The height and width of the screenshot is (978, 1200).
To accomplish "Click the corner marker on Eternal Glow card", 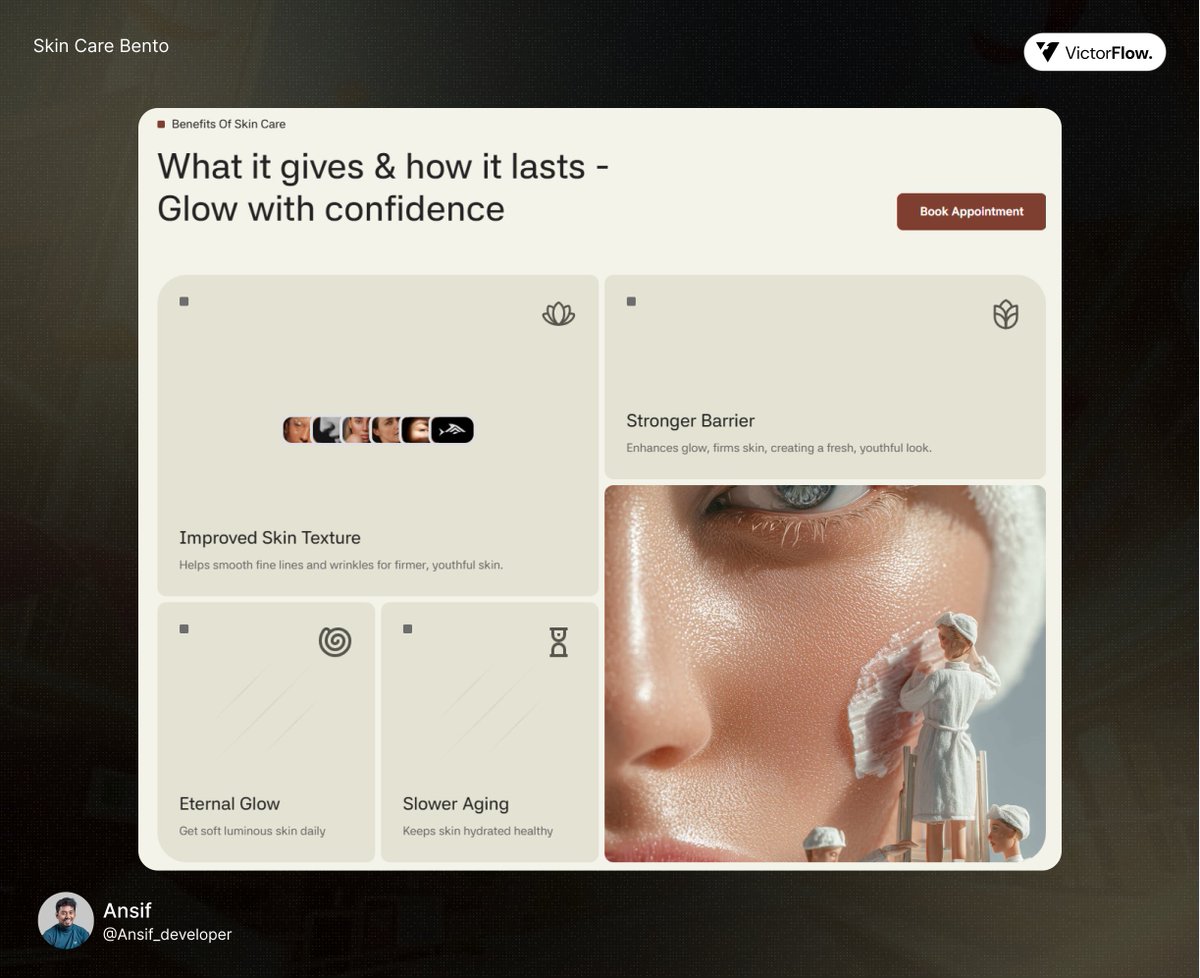I will point(184,628).
